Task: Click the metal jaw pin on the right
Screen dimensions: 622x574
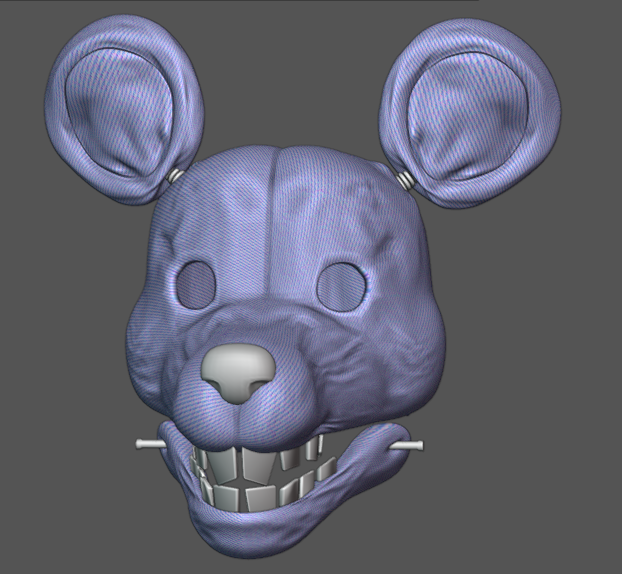Action: pyautogui.click(x=407, y=446)
